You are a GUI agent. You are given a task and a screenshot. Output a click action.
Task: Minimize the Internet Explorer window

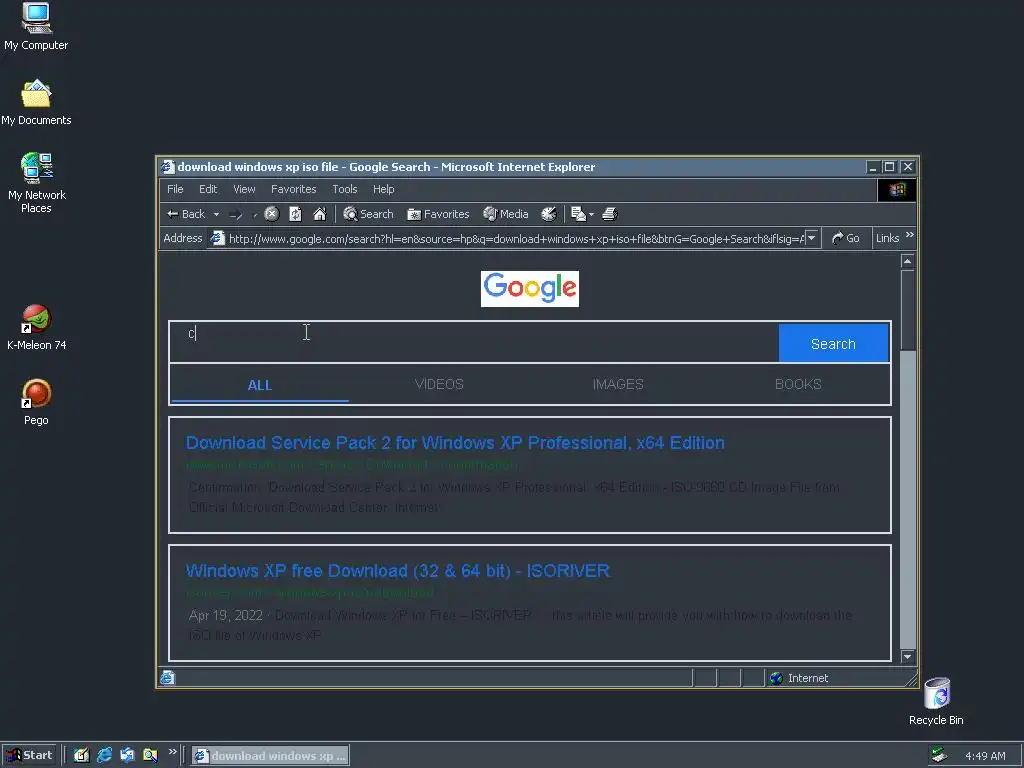[872, 167]
